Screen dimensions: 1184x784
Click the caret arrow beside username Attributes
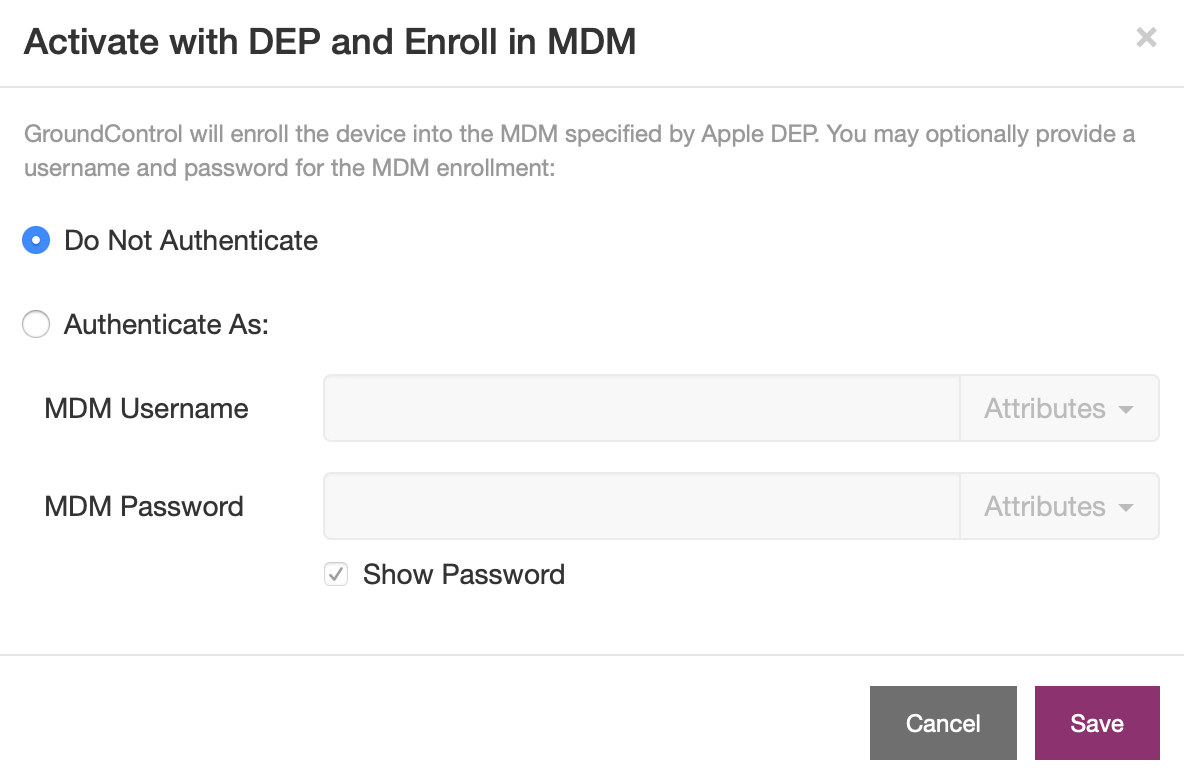click(x=1126, y=409)
